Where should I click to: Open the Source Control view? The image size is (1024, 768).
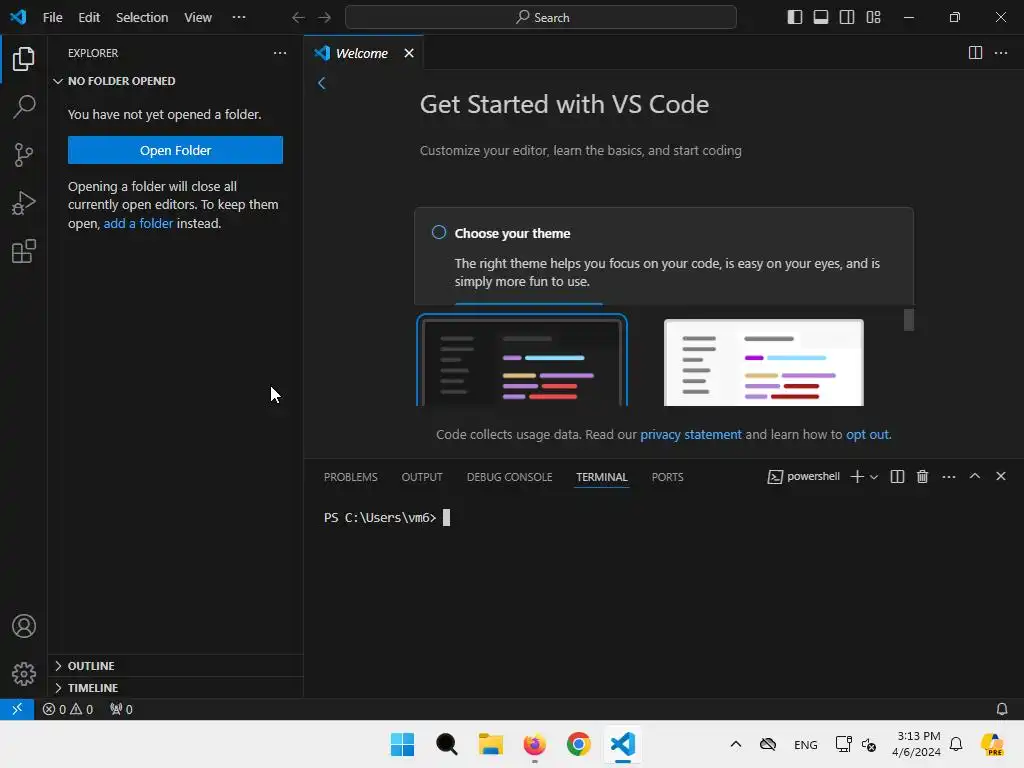(24, 155)
